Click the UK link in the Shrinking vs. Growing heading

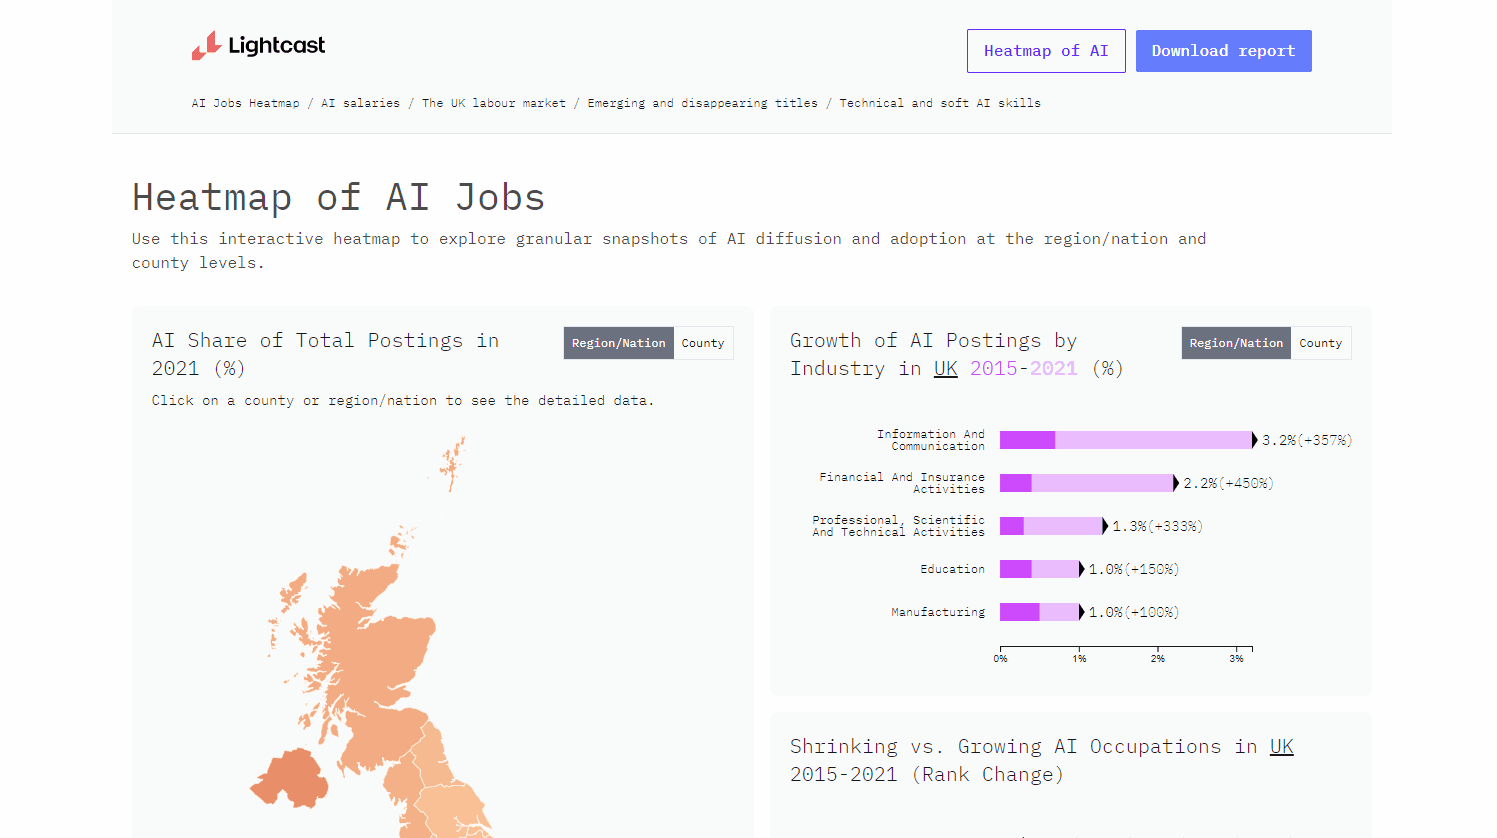1281,747
